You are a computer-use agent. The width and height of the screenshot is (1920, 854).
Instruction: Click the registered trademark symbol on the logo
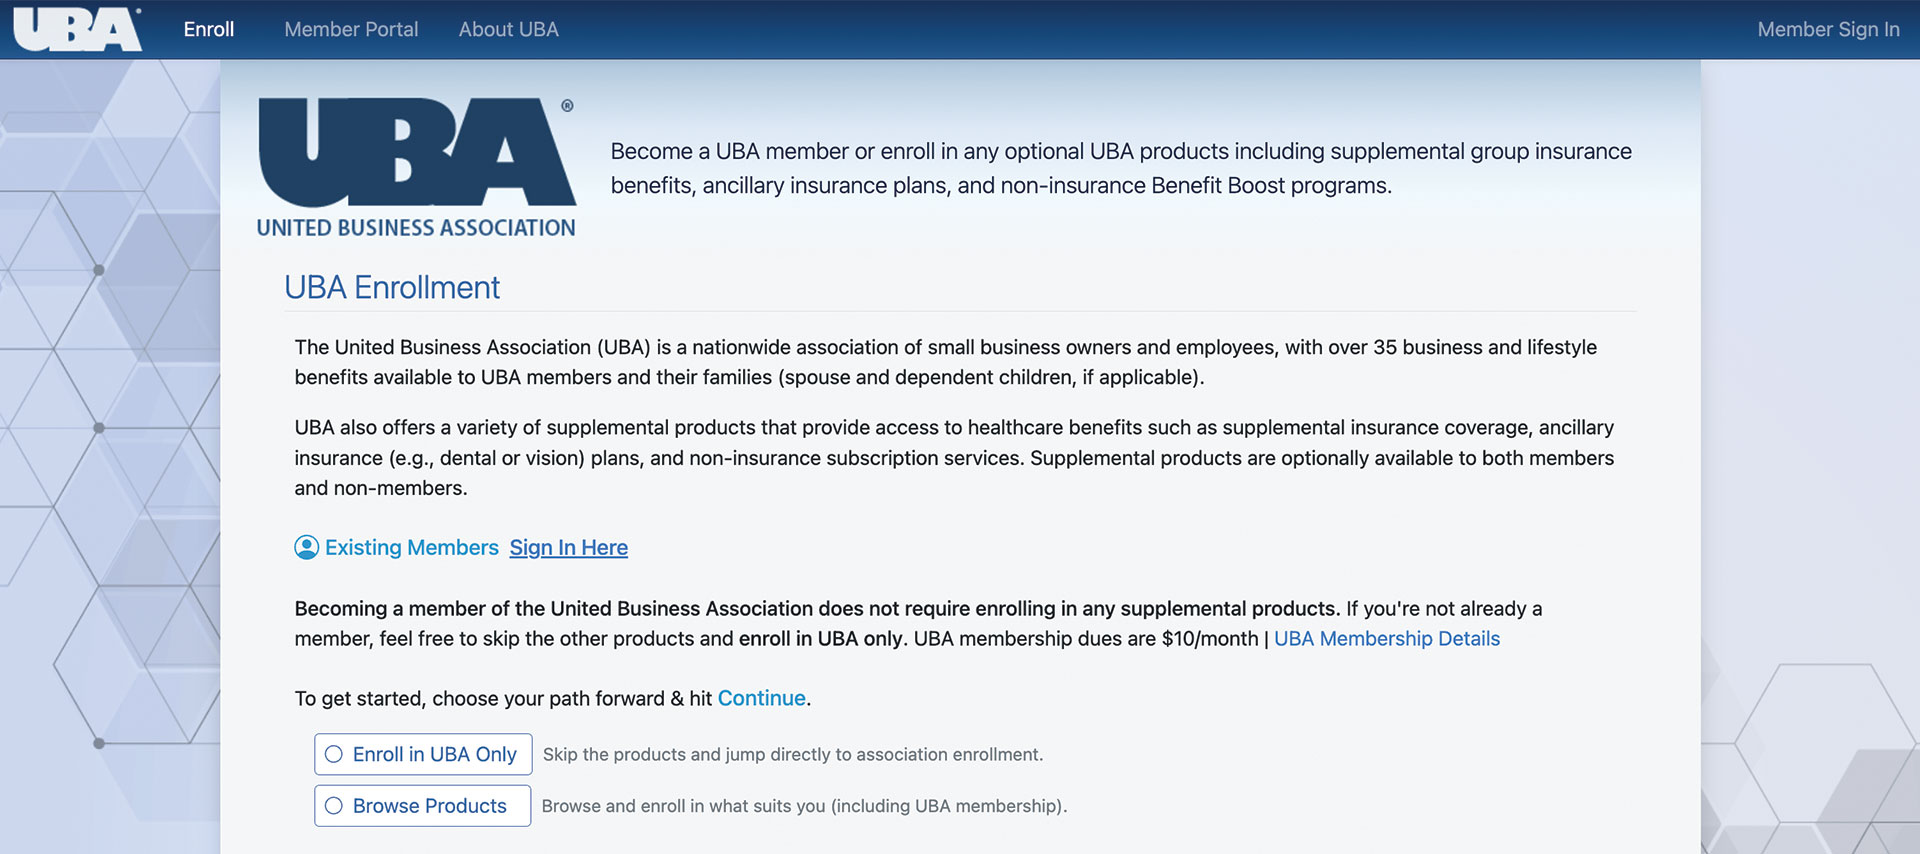point(568,103)
